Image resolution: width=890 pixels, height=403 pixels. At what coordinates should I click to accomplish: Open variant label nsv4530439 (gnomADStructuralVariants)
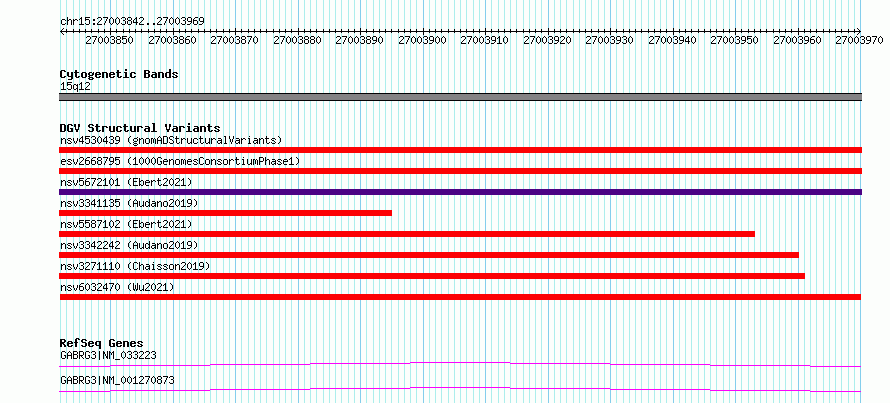pos(171,140)
